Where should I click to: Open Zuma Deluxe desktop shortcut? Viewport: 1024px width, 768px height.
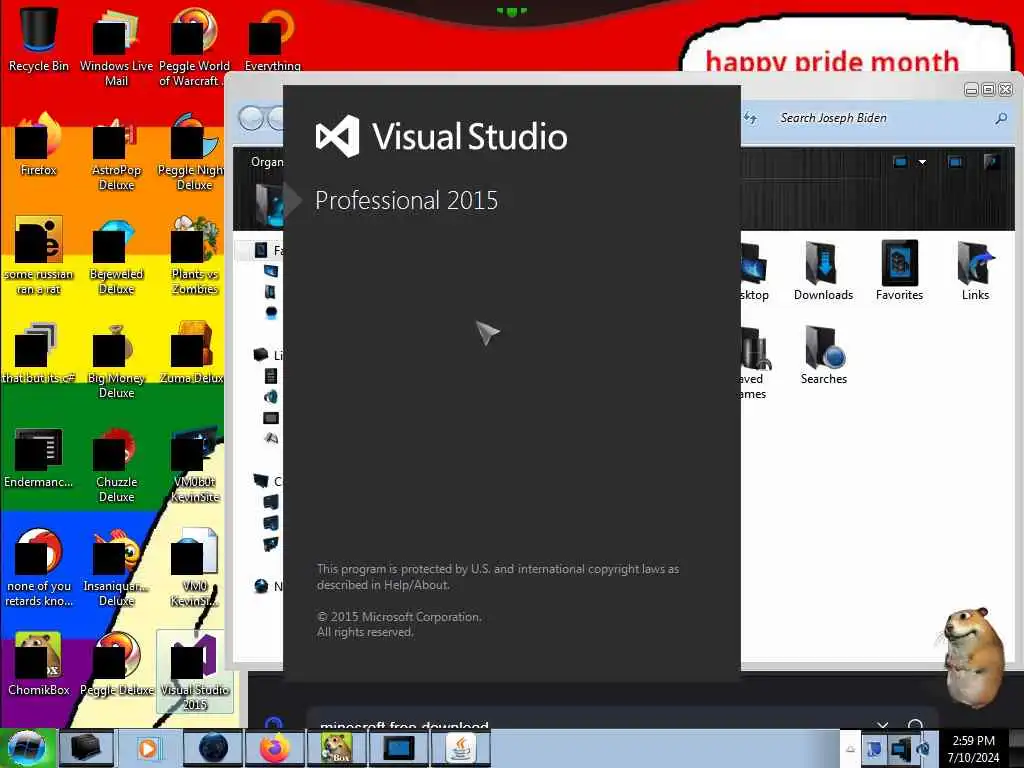[192, 353]
